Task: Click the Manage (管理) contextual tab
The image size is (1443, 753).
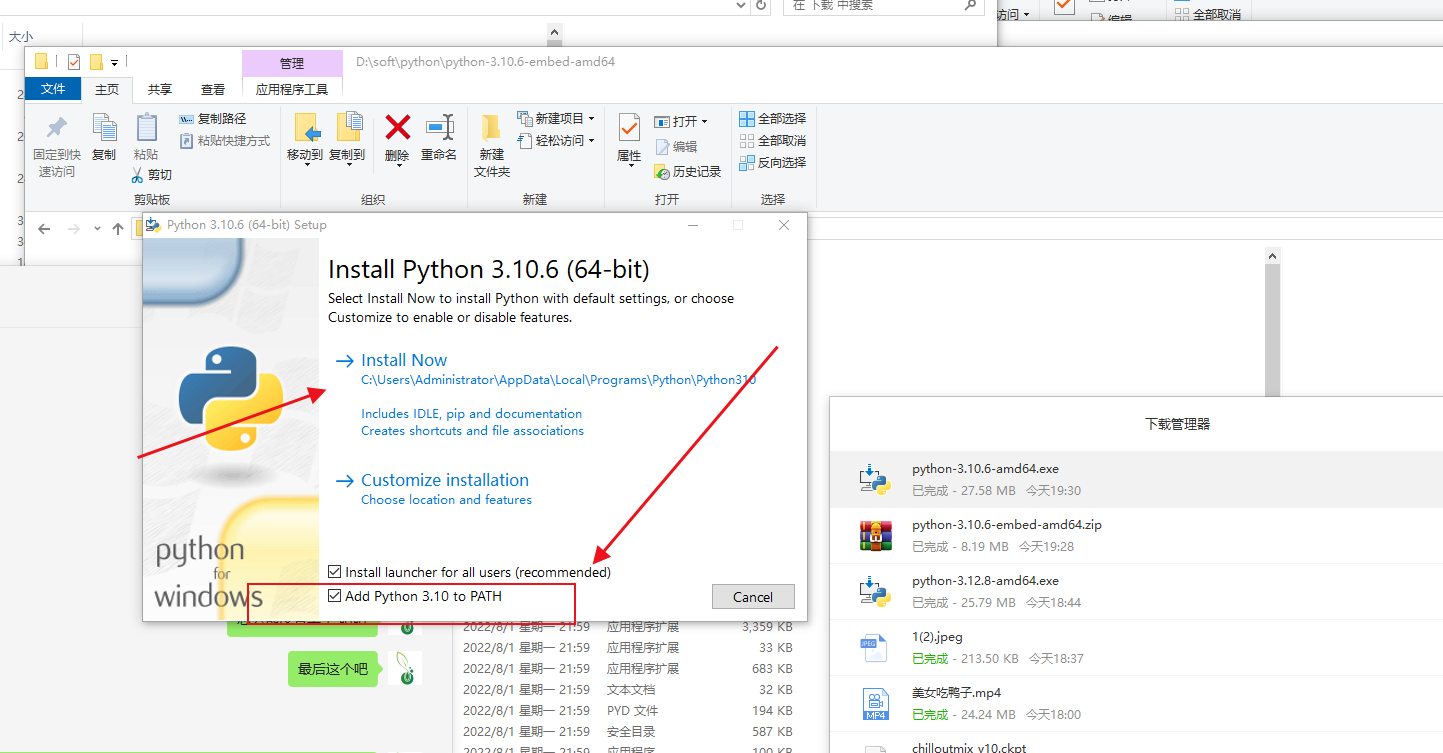Action: click(292, 63)
